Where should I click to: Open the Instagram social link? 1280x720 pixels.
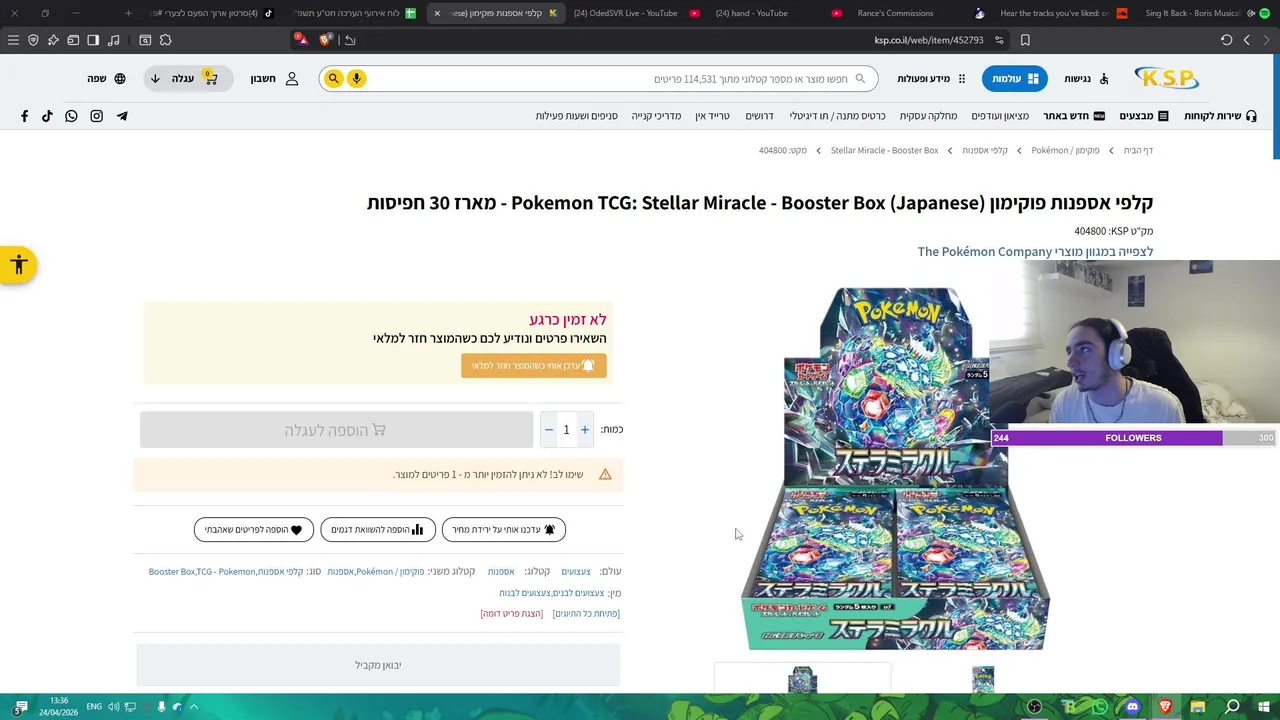(x=96, y=116)
